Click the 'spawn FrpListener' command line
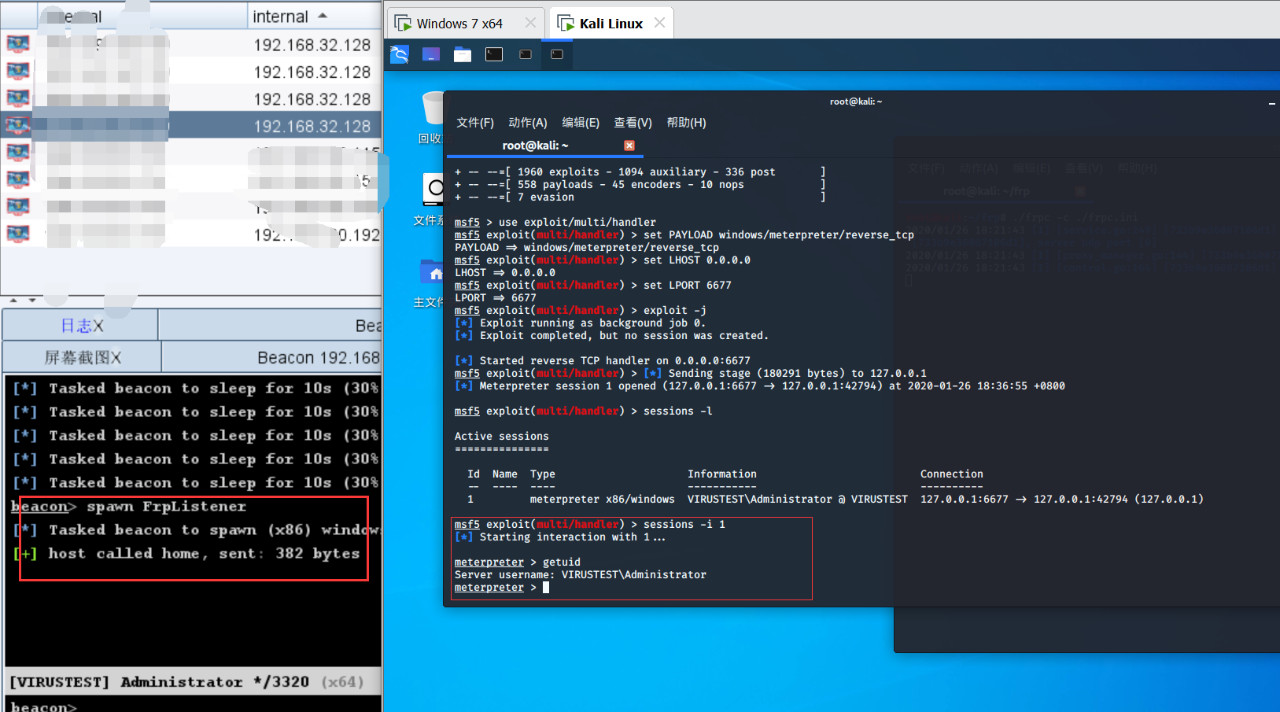 (x=129, y=506)
